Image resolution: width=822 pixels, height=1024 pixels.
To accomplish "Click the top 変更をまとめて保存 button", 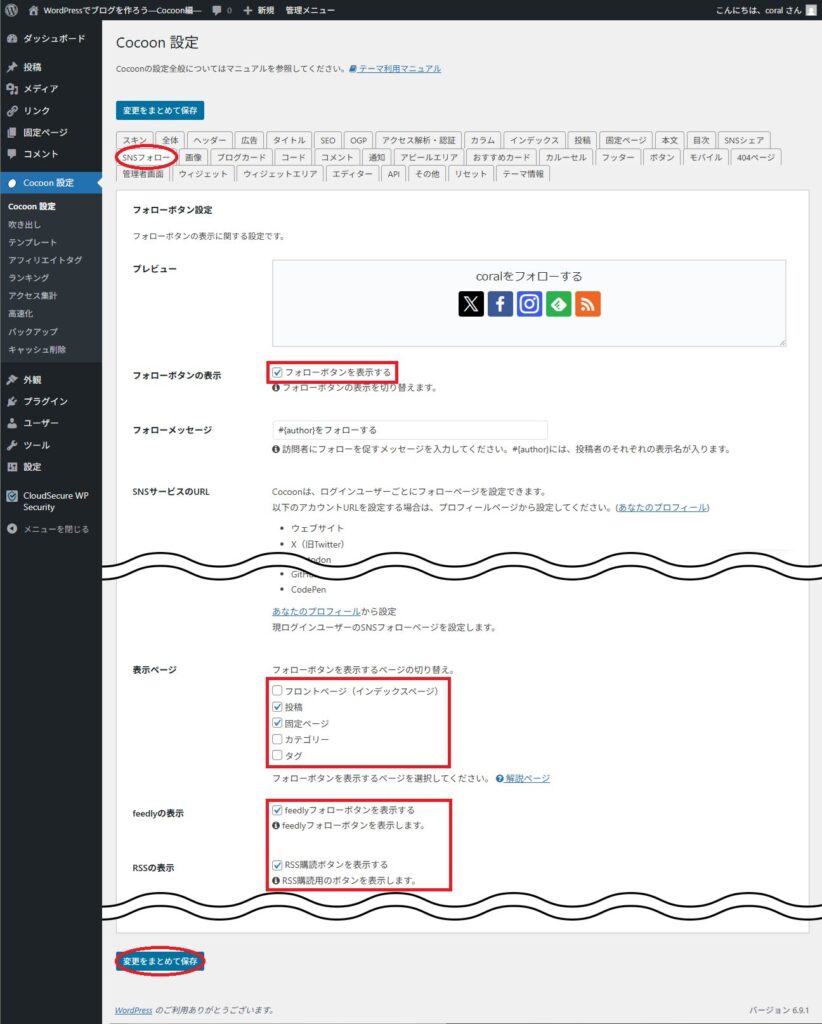I will [160, 111].
